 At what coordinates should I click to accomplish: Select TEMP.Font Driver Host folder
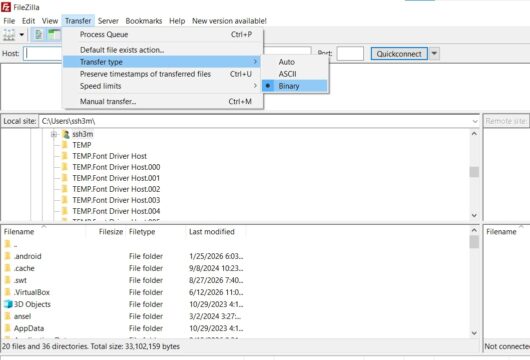109,156
